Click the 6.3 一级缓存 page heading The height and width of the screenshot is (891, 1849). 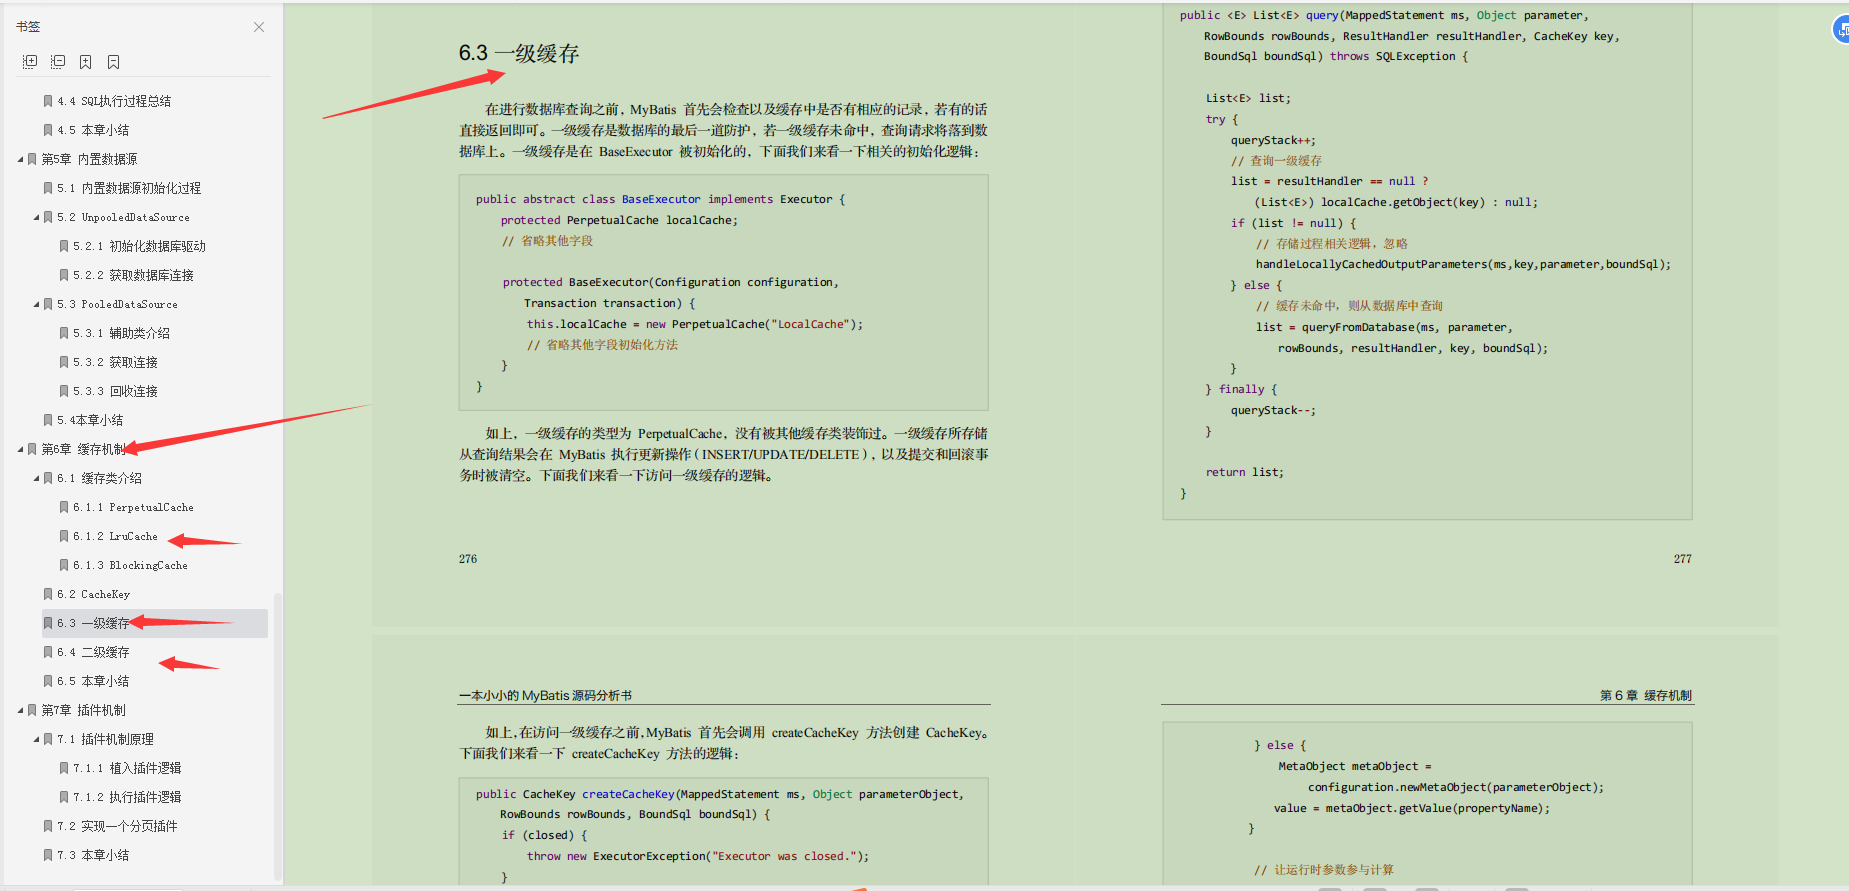click(519, 53)
